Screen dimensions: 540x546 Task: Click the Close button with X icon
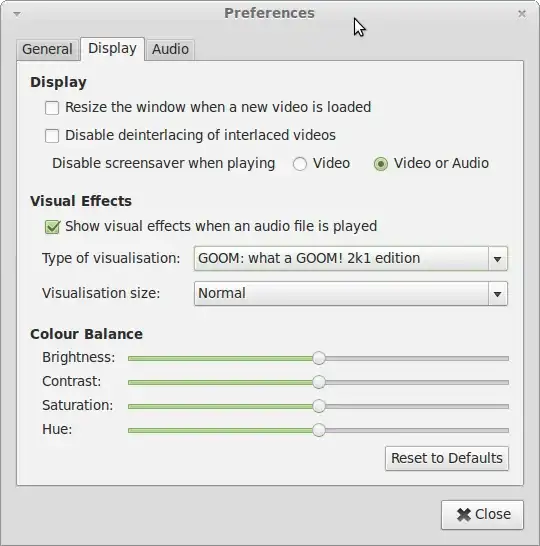482,515
